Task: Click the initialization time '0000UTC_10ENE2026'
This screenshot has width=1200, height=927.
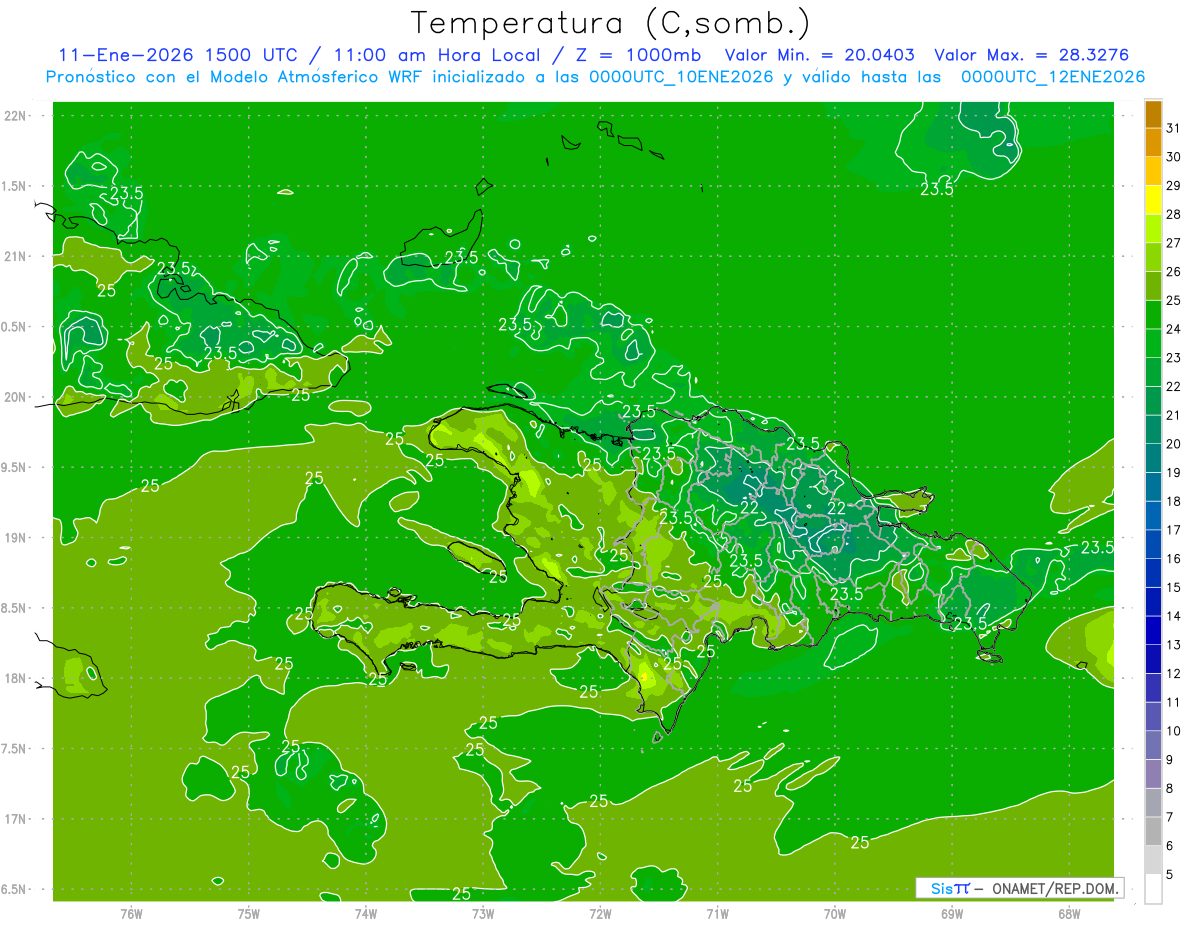Action: [680, 77]
